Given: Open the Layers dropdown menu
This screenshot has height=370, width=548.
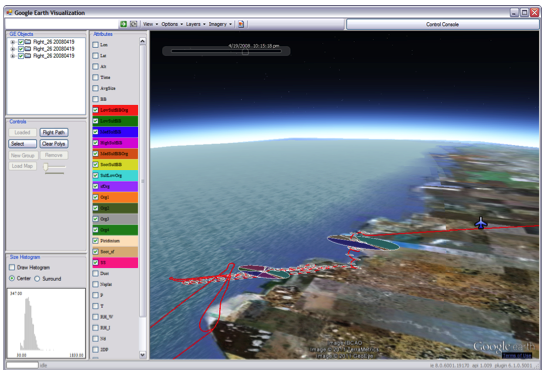Looking at the screenshot, I should click(195, 24).
